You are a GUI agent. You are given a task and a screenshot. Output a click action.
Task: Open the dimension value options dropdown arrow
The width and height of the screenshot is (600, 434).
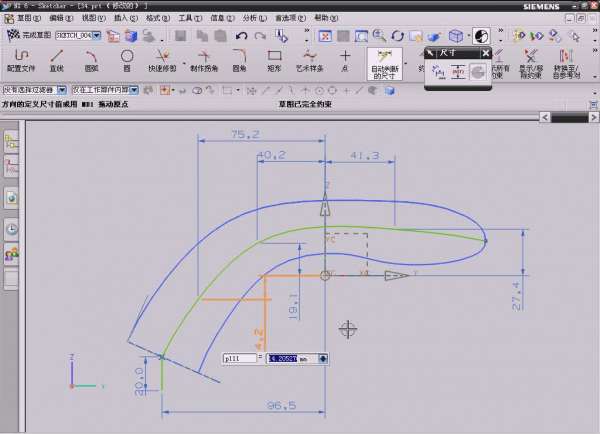pyautogui.click(x=324, y=357)
